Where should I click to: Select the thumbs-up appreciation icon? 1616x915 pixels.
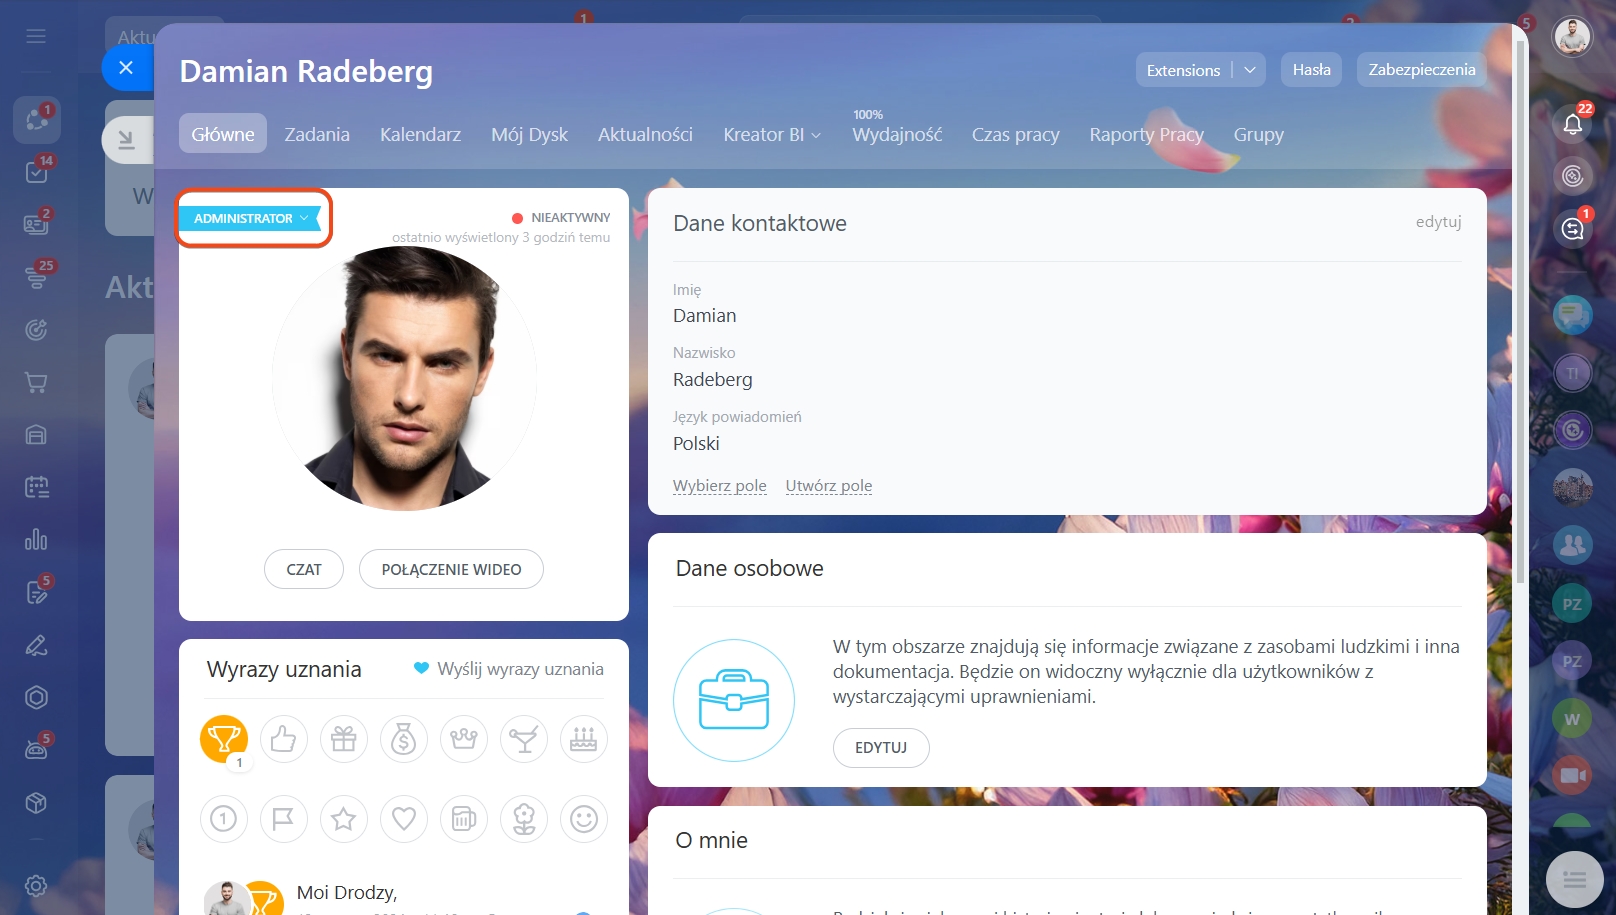click(284, 739)
